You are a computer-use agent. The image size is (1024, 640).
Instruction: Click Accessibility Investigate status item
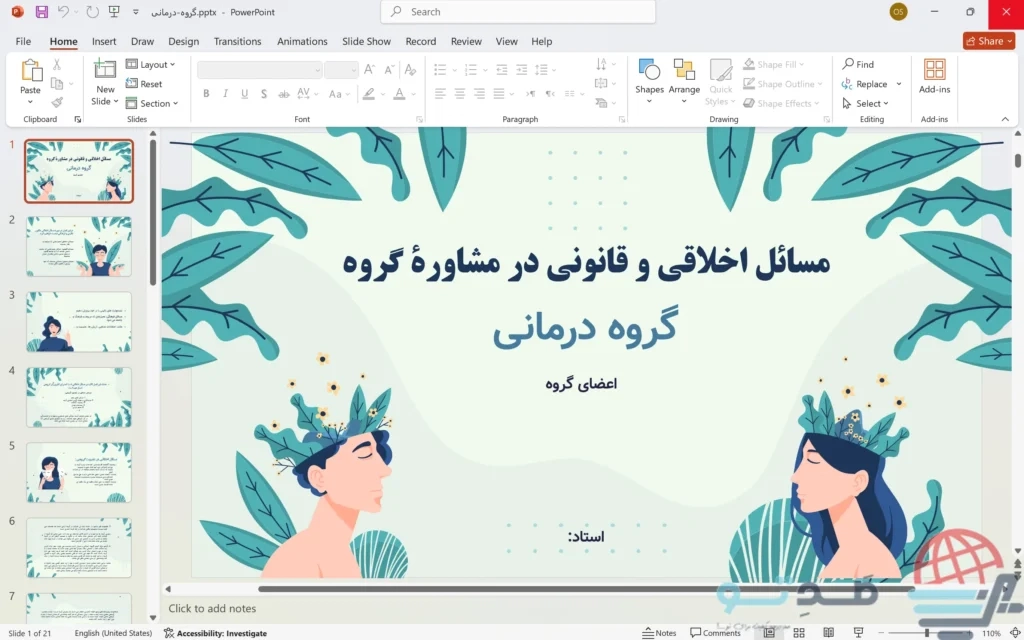click(215, 633)
